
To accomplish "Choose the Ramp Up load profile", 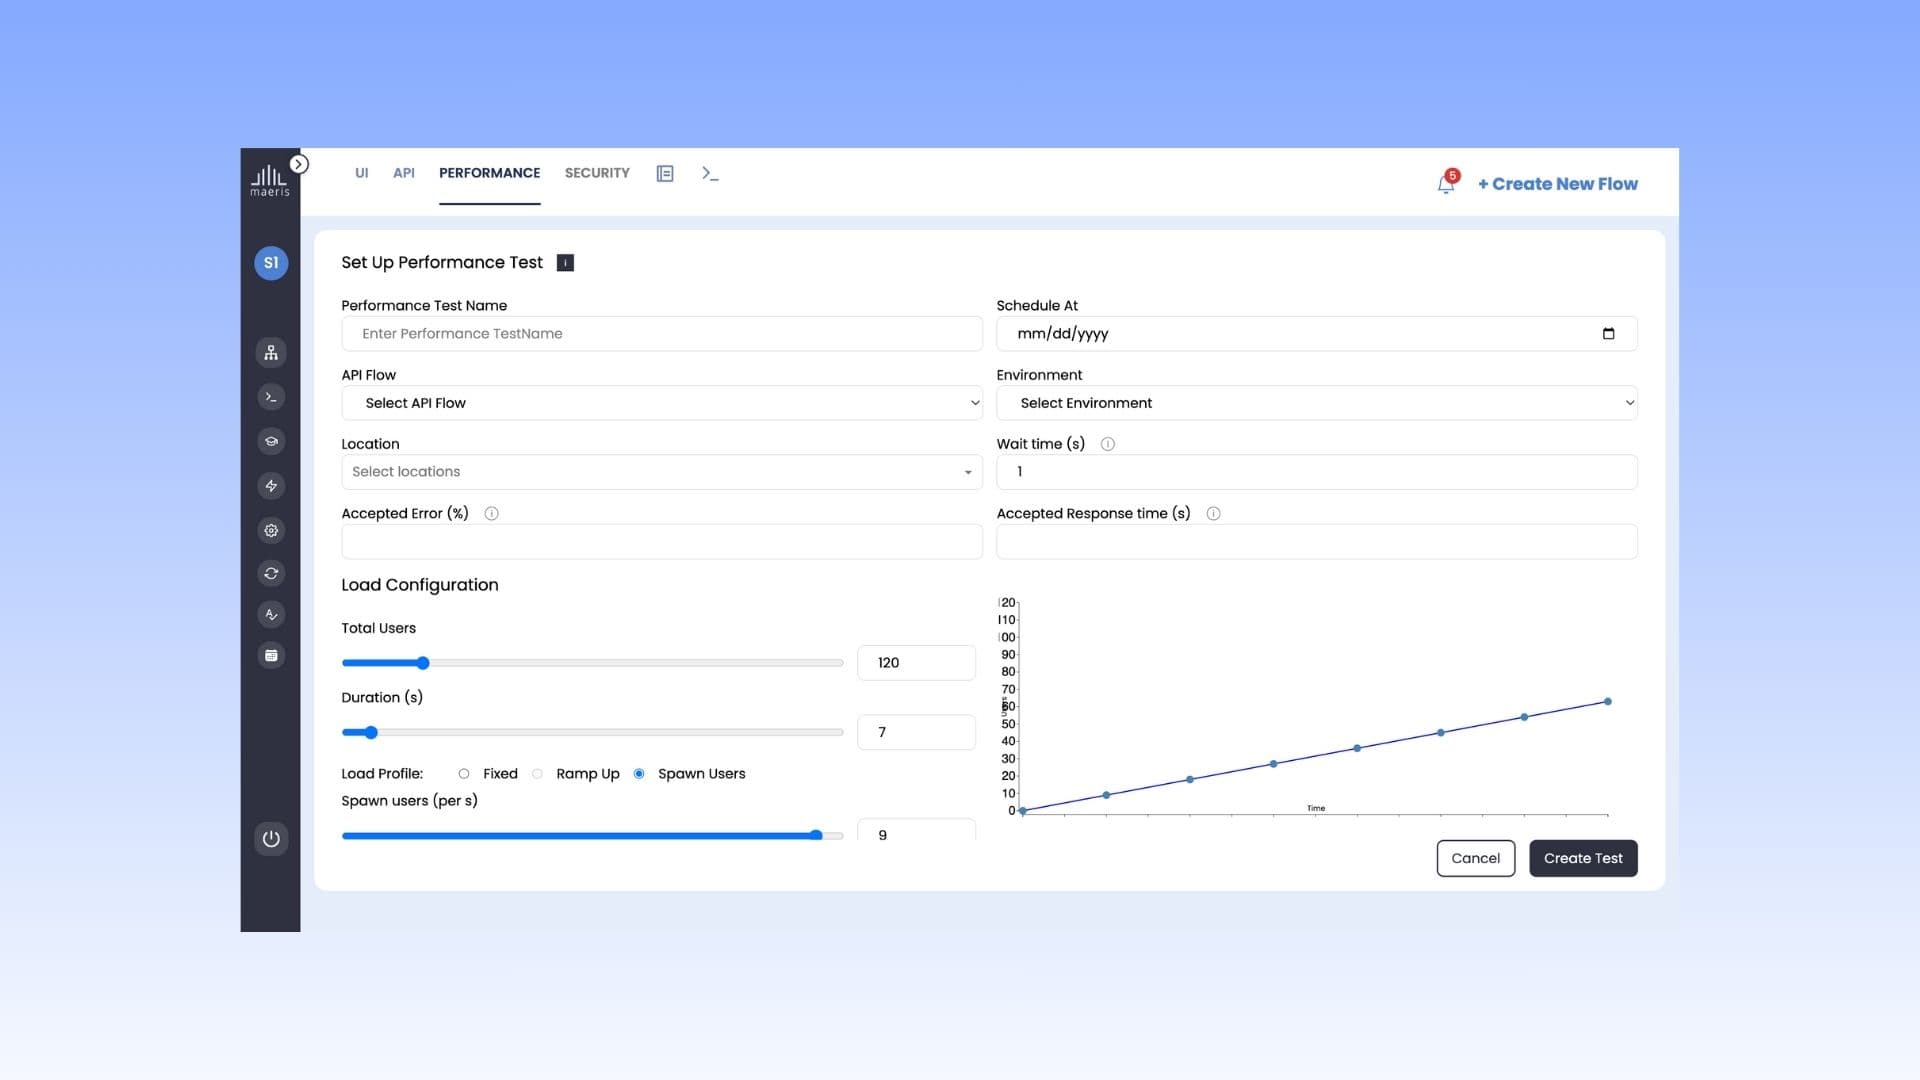I will [x=537, y=773].
